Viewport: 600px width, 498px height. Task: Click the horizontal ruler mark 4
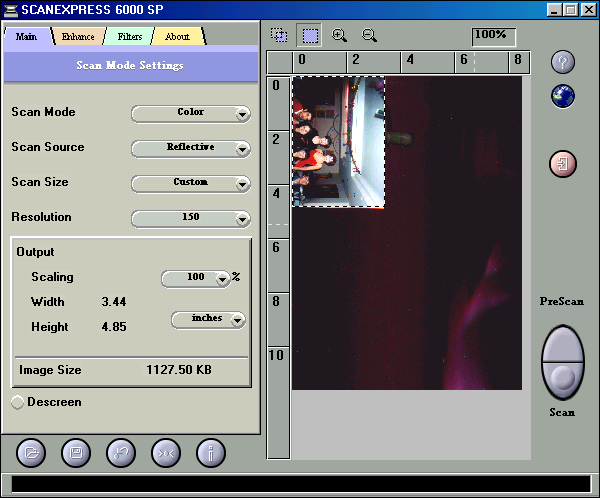[x=410, y=59]
